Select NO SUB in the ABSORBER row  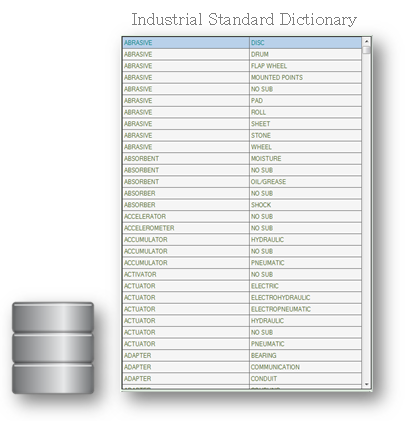click(x=305, y=193)
